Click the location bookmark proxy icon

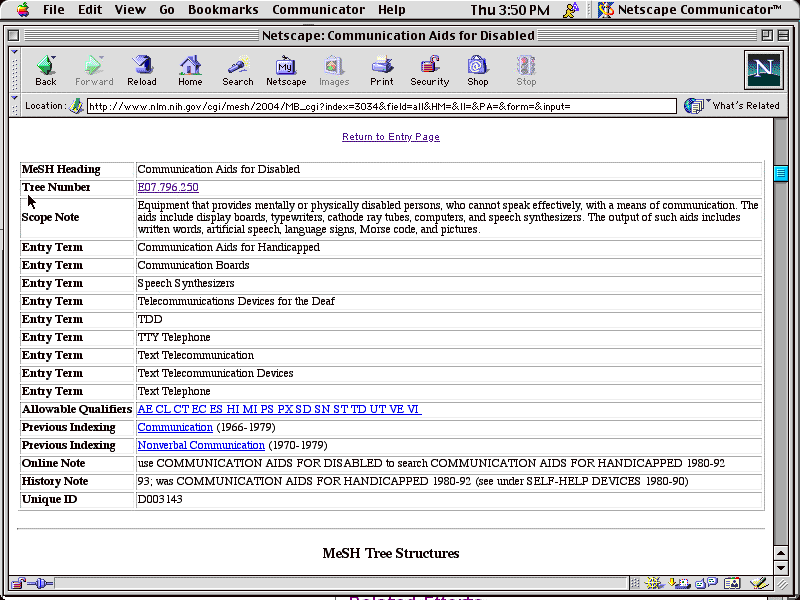click(x=77, y=106)
